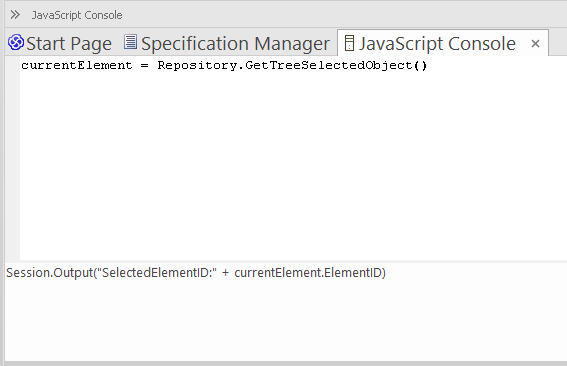Select the JavaScript Console tab label
The image size is (567, 366).
(437, 44)
